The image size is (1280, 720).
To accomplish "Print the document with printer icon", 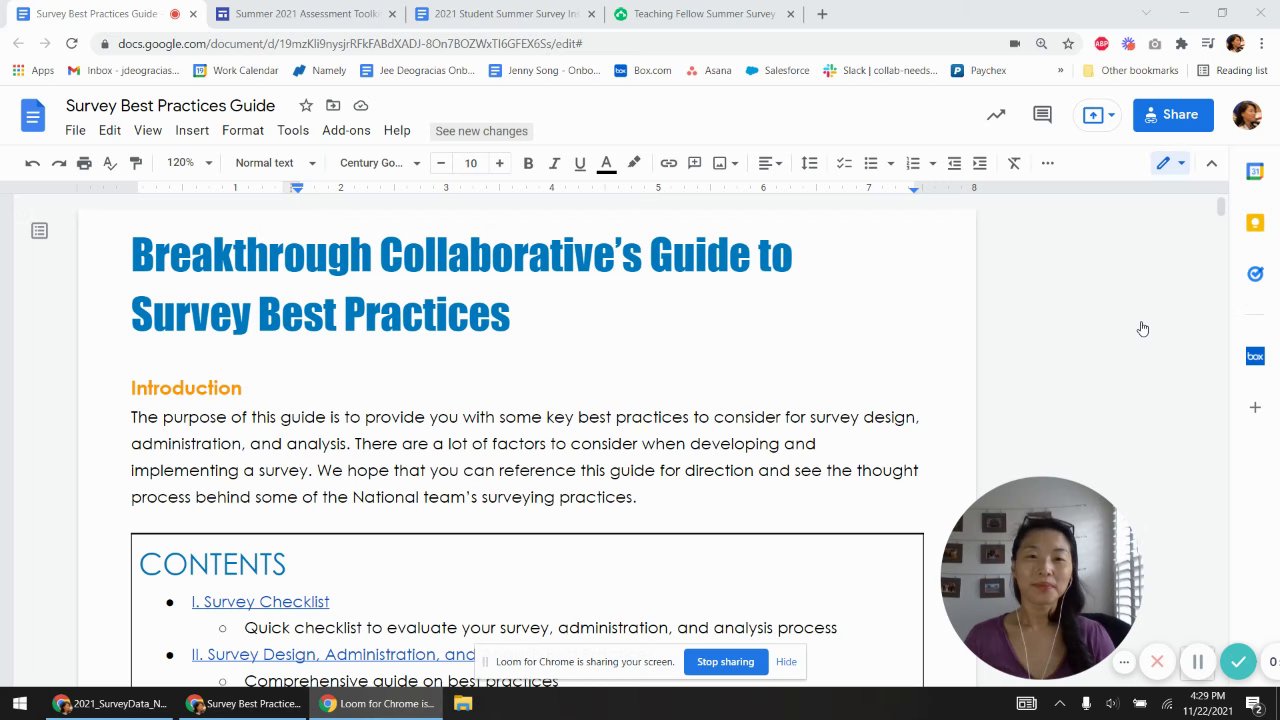I will click(x=84, y=163).
